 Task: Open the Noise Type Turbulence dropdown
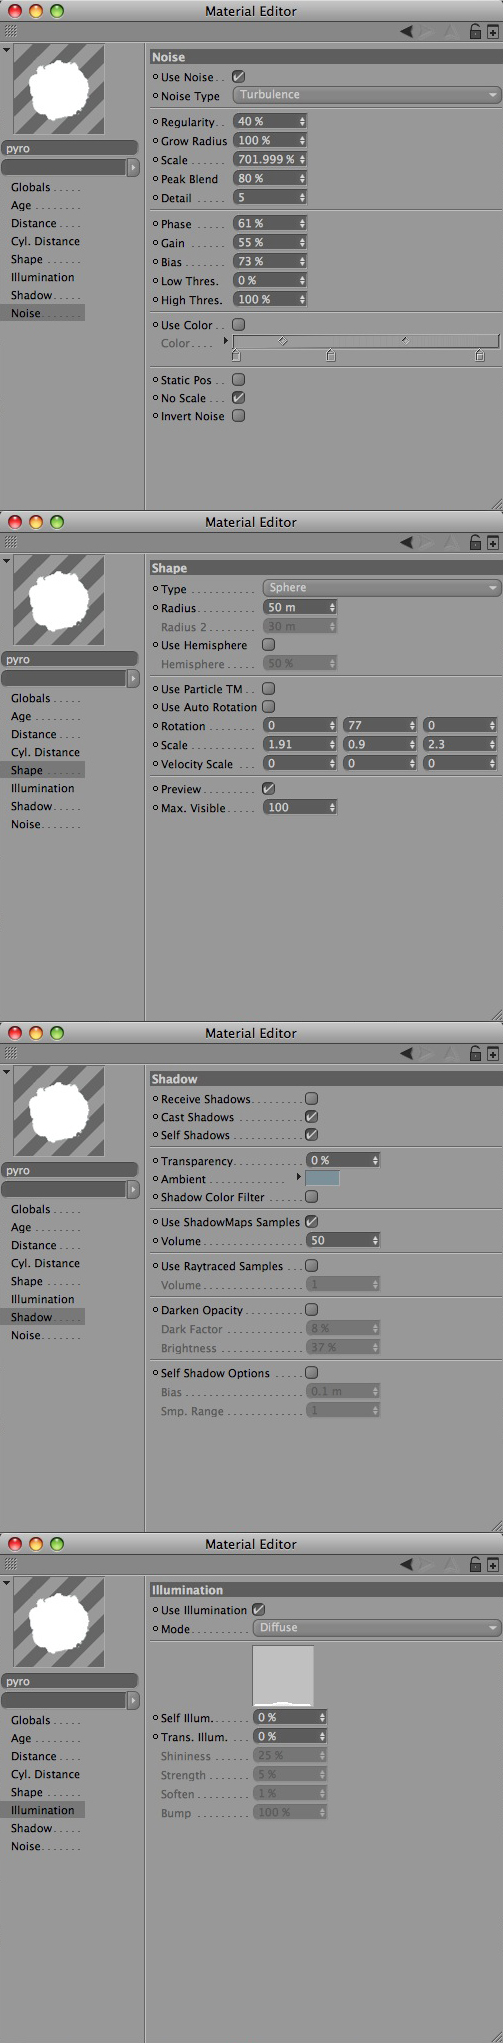366,95
